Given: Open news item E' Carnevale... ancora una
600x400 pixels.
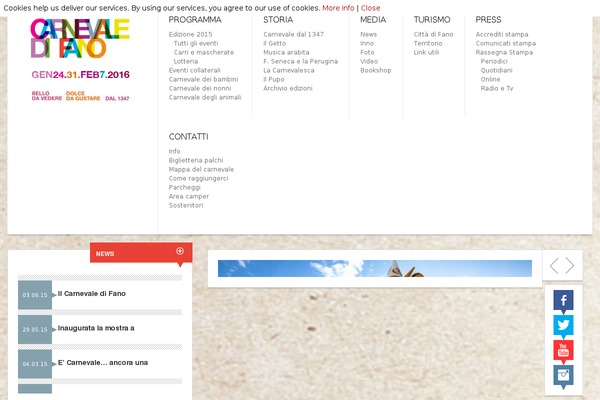Looking at the screenshot, I should (103, 362).
